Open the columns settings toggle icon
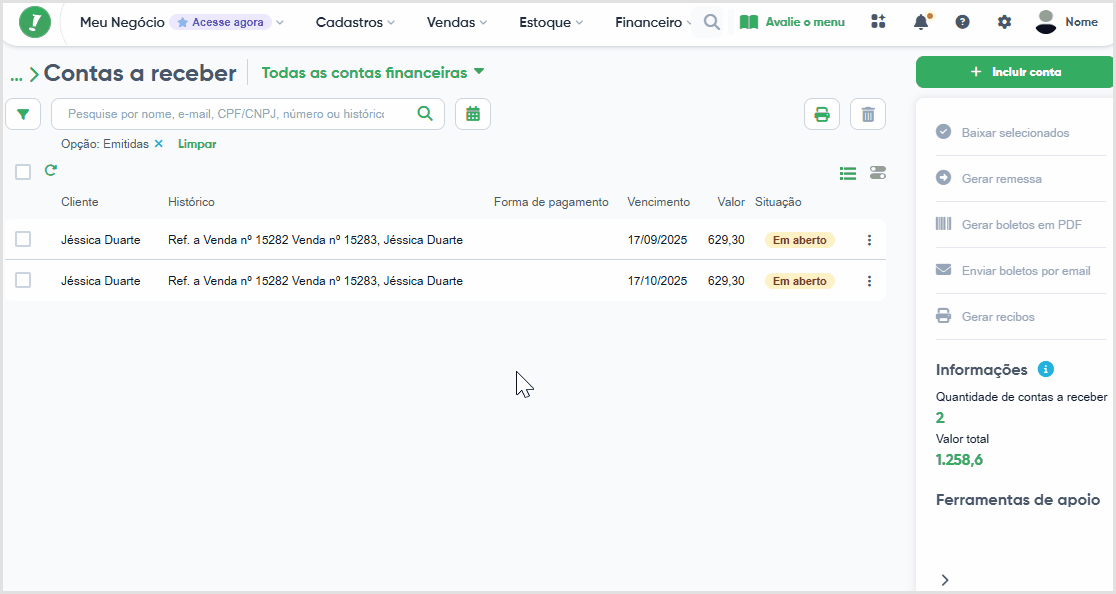 point(878,173)
